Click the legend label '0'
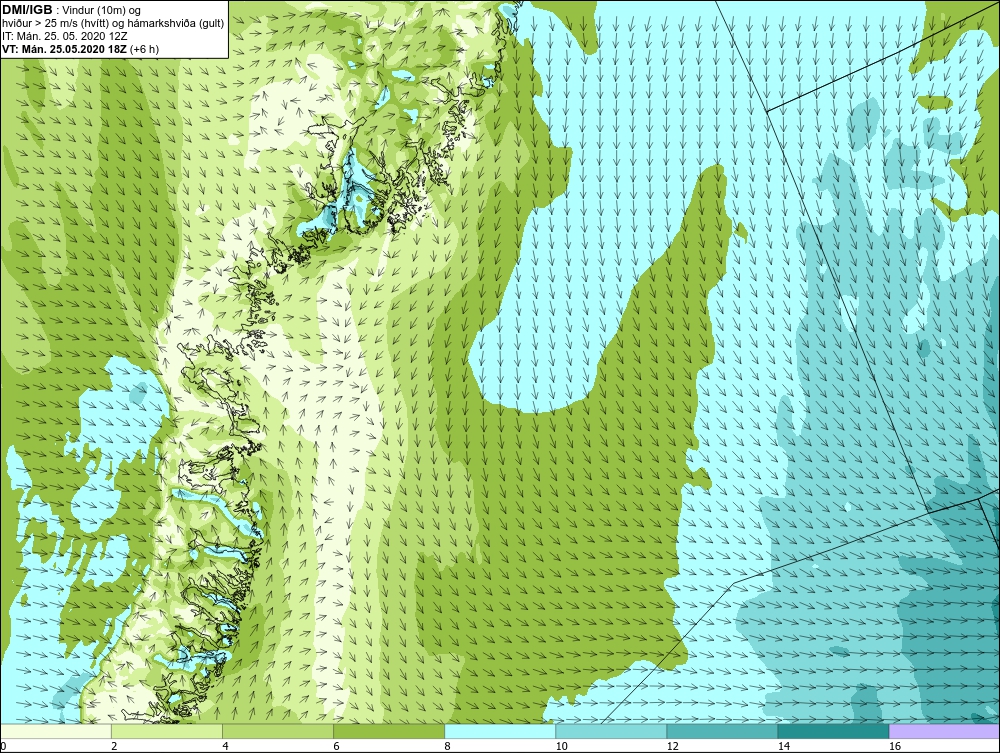The width and height of the screenshot is (1000, 753). pyautogui.click(x=3, y=746)
